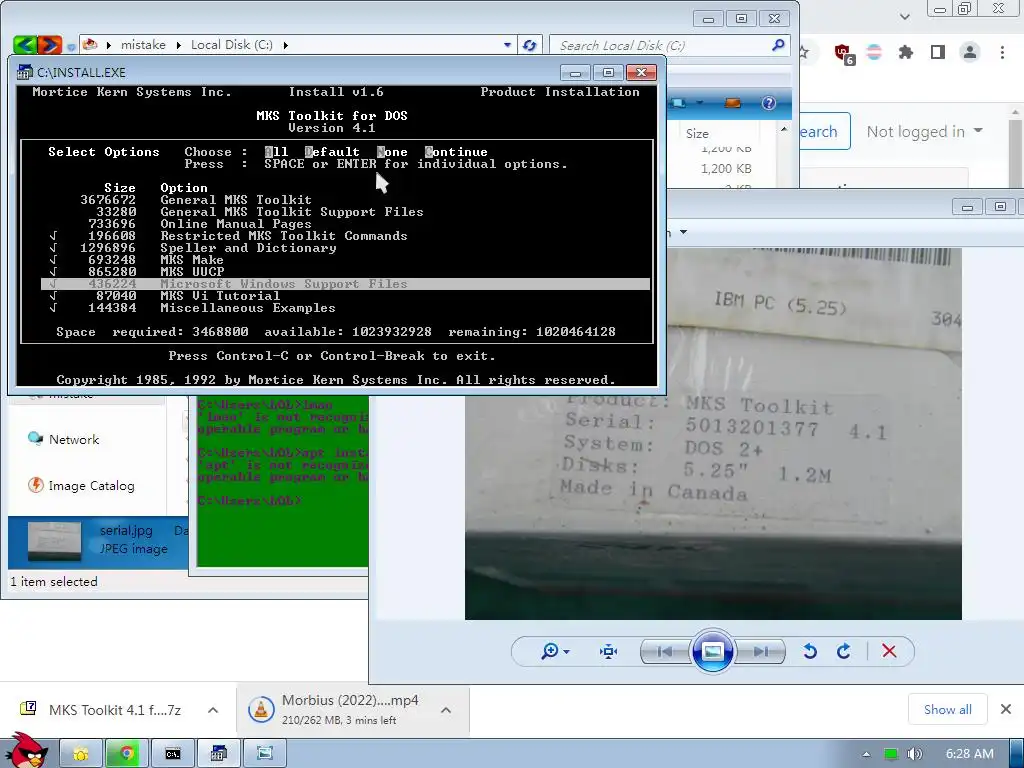Click Search Local Disk (C:) field
The image size is (1024, 768).
(x=669, y=45)
